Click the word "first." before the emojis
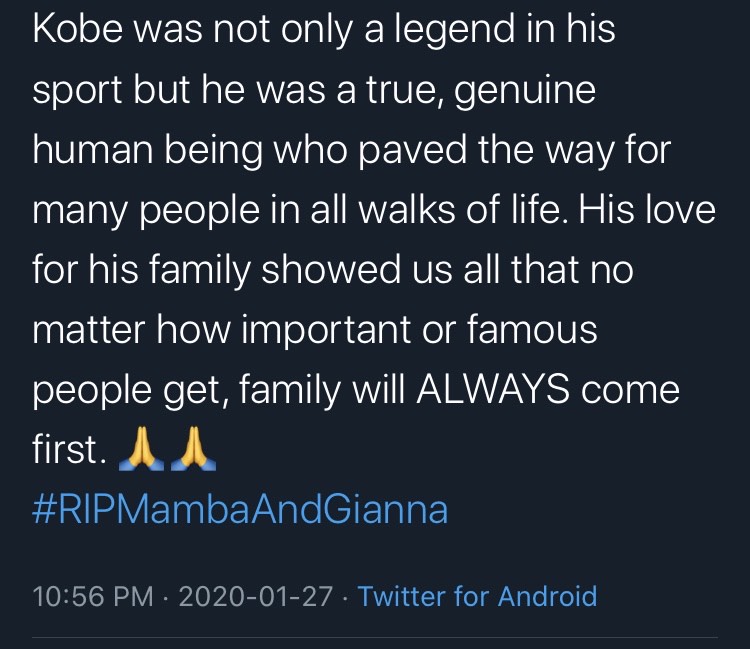Screen dimensions: 750x649 pyautogui.click(x=68, y=450)
